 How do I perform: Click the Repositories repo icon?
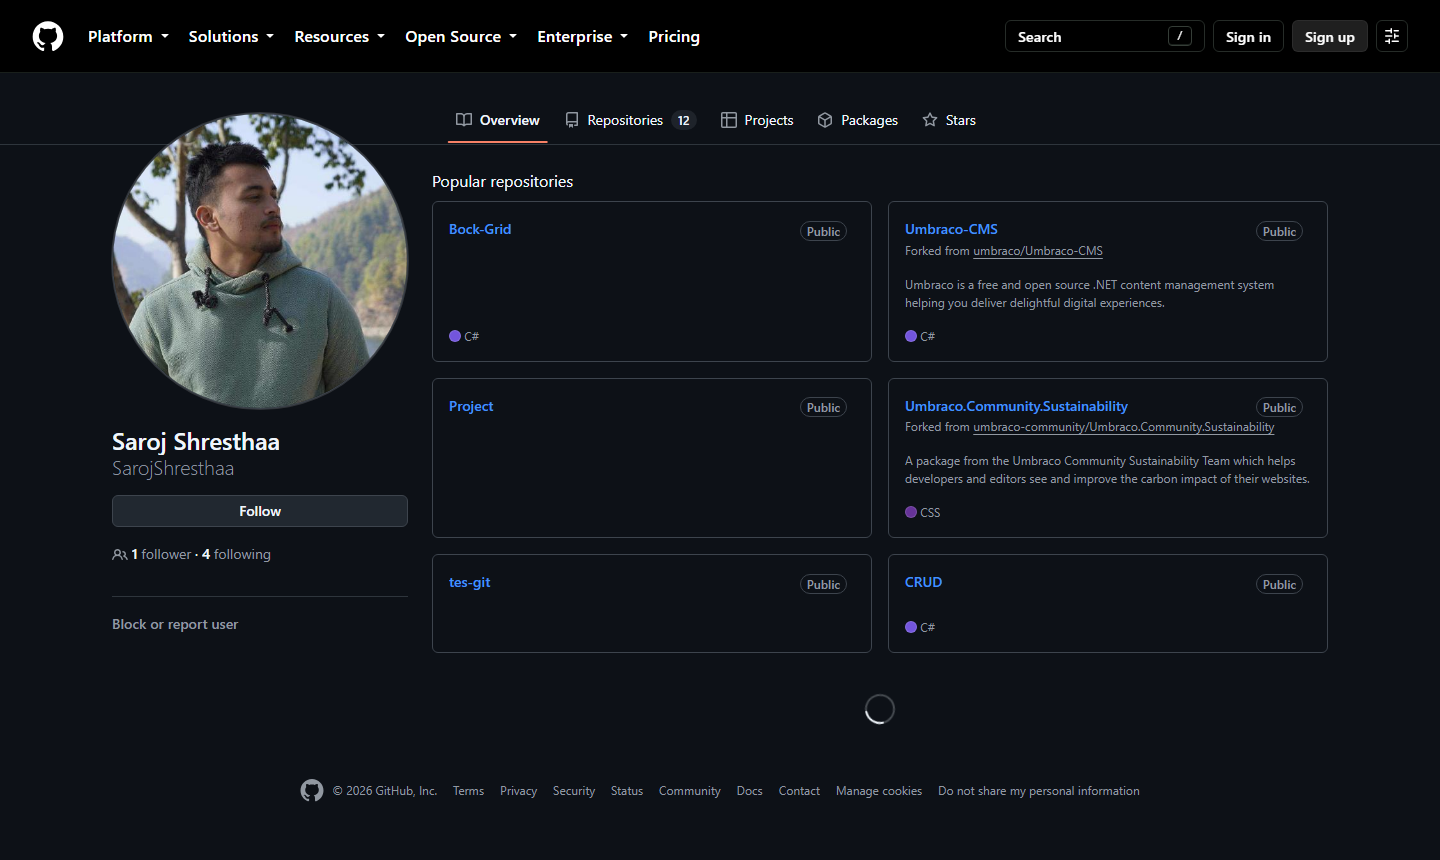point(572,120)
